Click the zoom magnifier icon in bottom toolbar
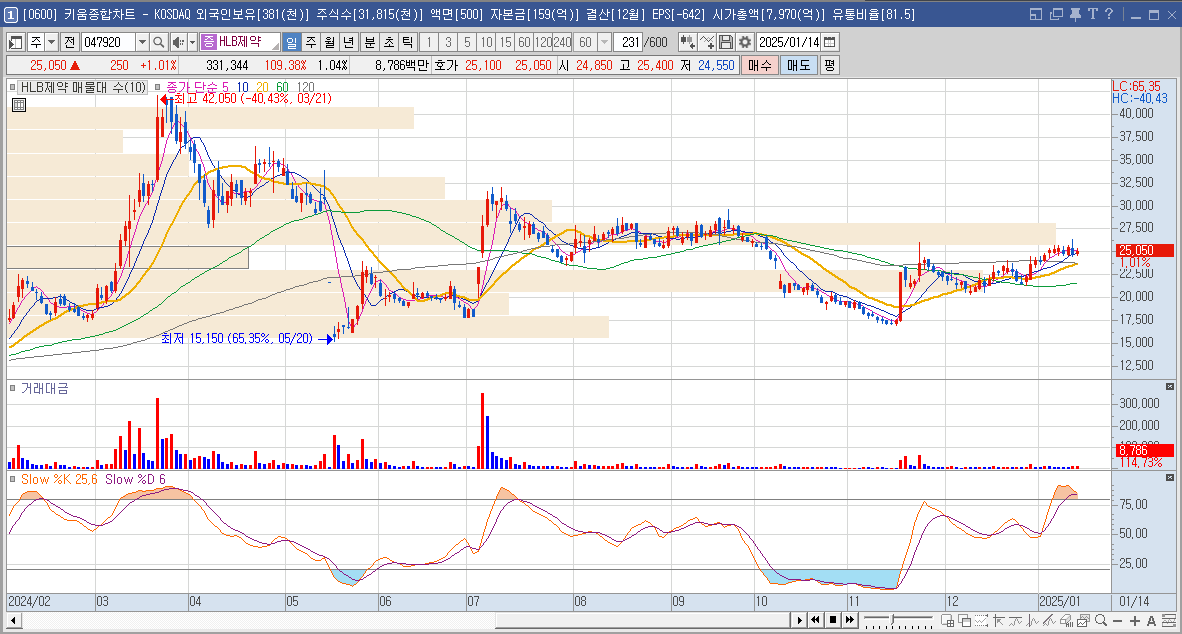The height and width of the screenshot is (634, 1182). [x=1101, y=620]
